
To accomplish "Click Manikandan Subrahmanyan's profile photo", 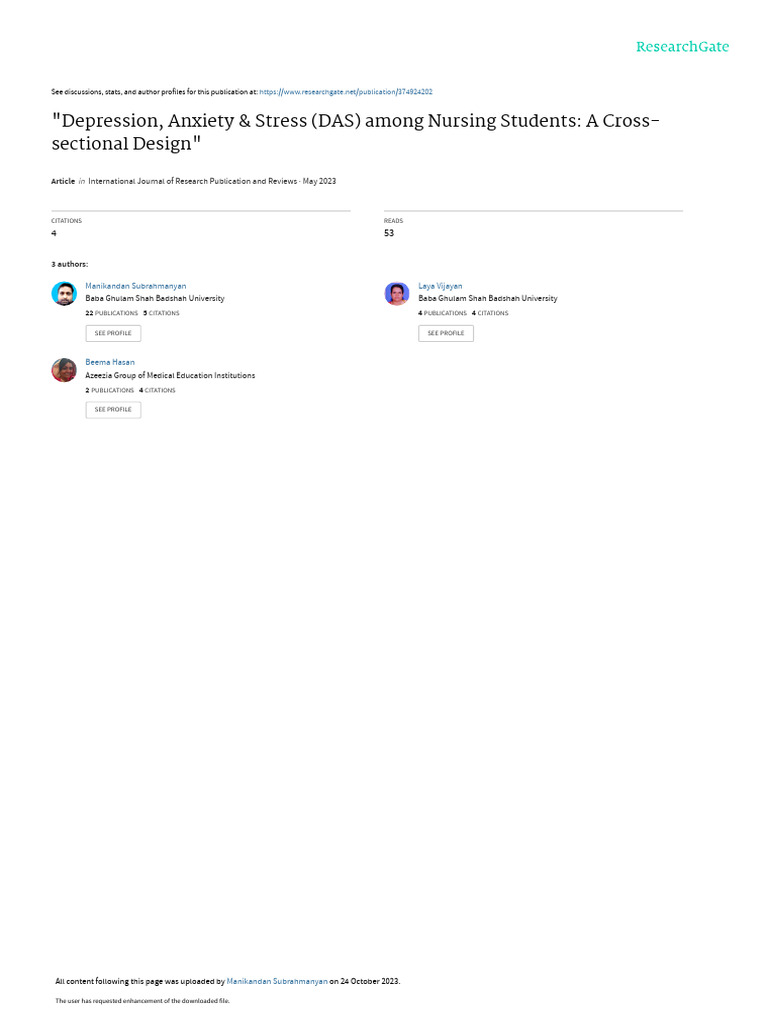I will click(64, 294).
